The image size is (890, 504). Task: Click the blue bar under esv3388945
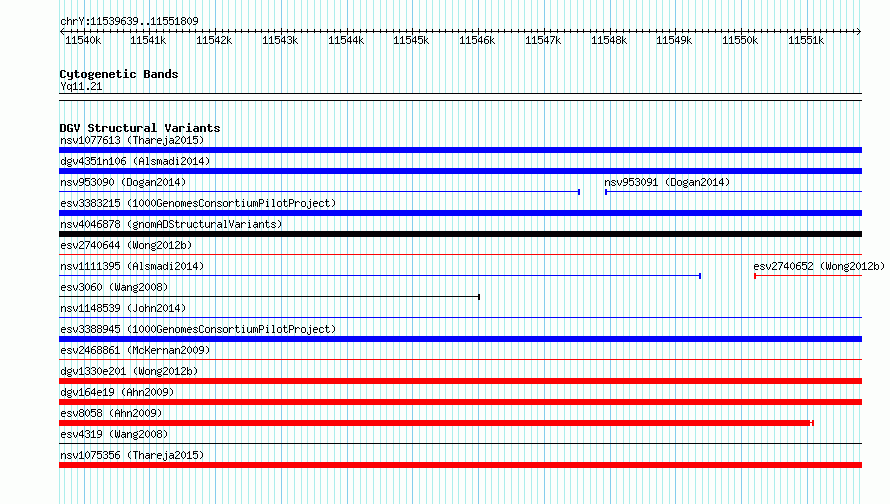(x=460, y=339)
